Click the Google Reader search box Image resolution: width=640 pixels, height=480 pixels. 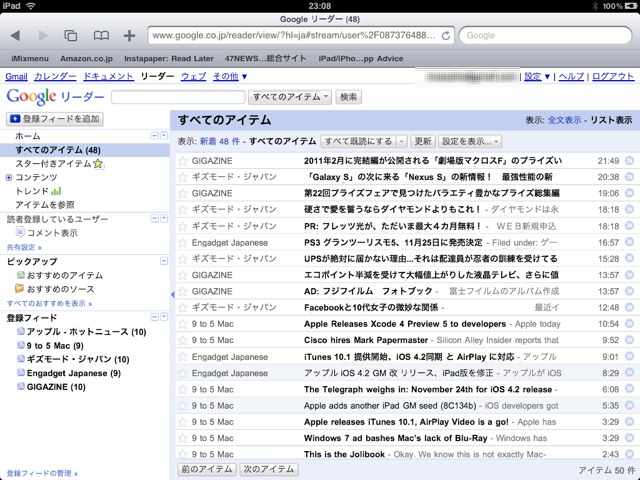(178, 97)
